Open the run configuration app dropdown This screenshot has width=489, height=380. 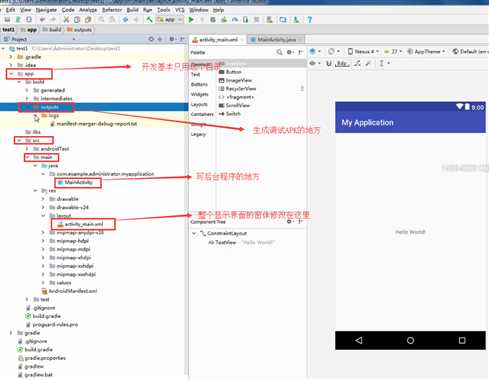[170, 20]
